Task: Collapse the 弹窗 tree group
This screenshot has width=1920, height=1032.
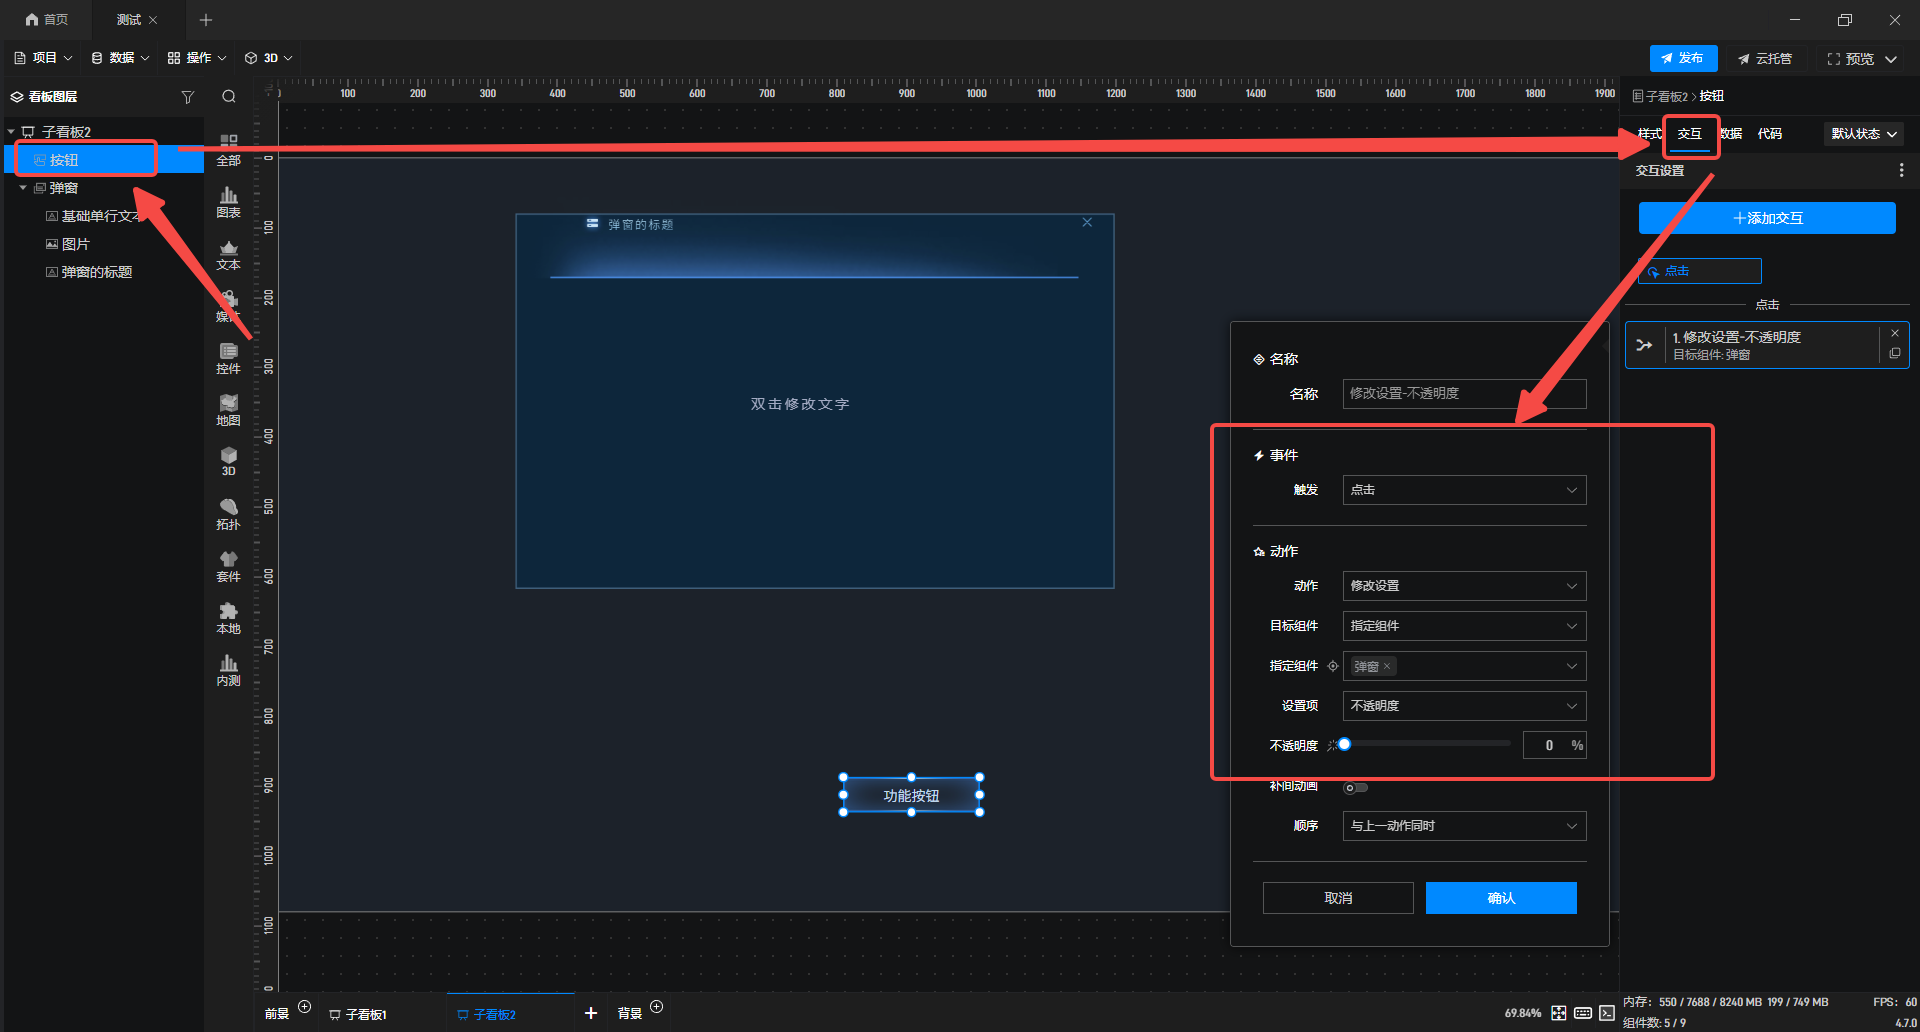Action: tap(23, 188)
